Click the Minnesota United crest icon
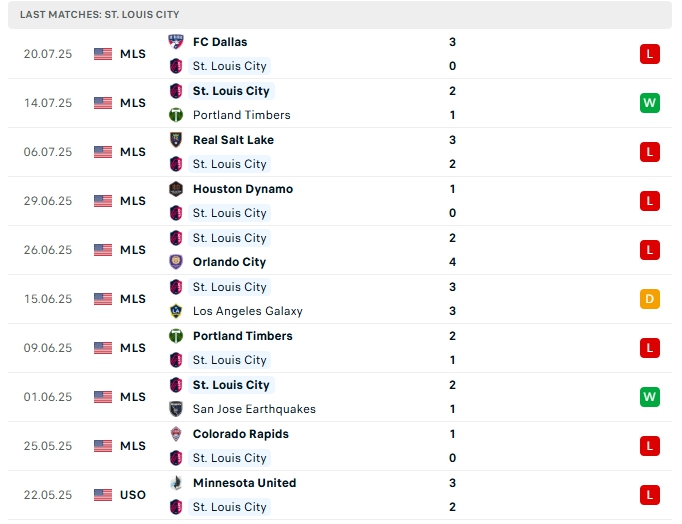 coord(177,483)
